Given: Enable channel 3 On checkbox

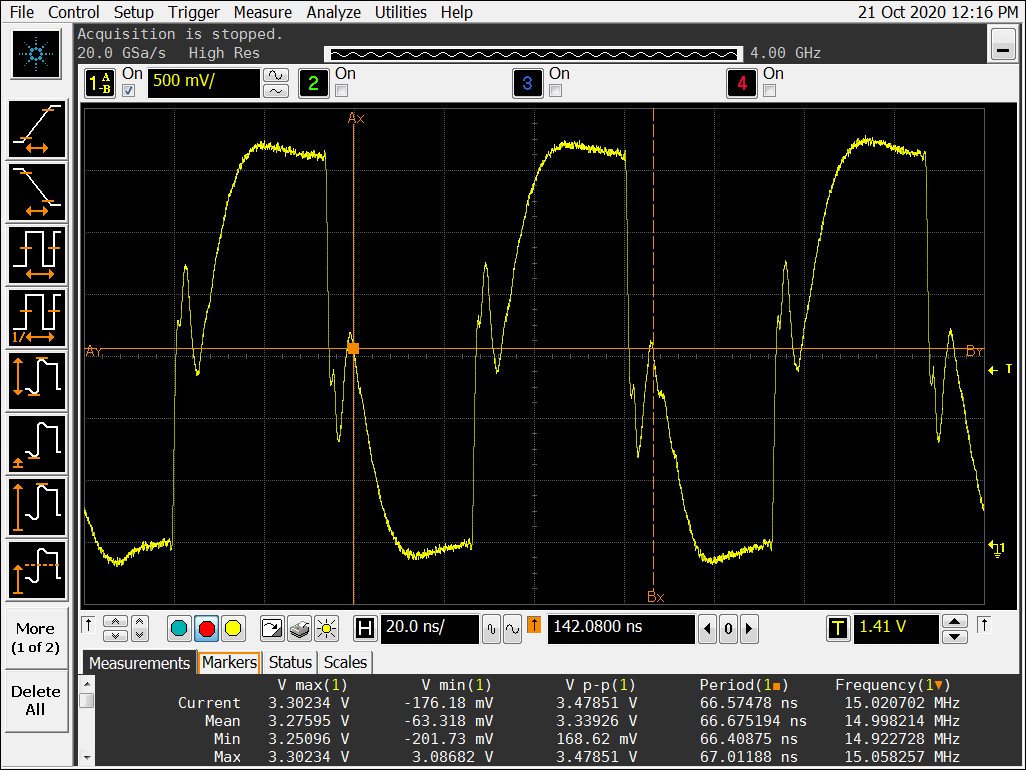Looking at the screenshot, I should pyautogui.click(x=556, y=91).
